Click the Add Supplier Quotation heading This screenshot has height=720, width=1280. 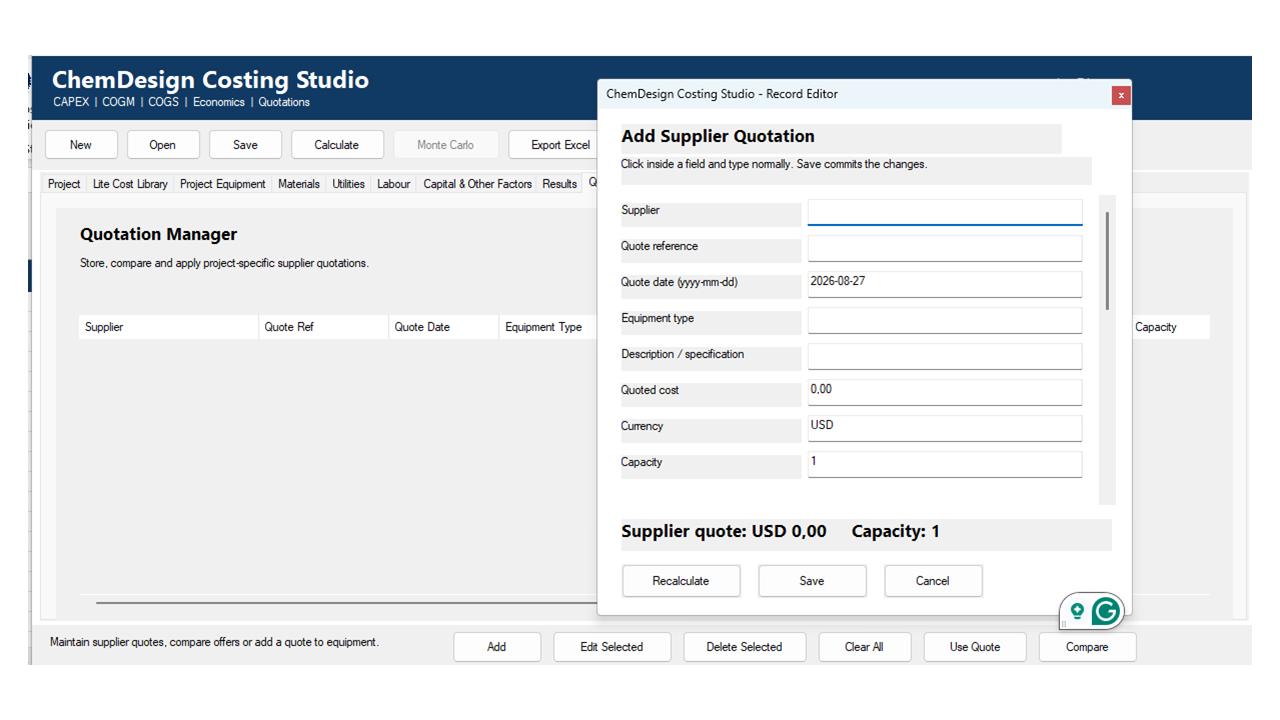click(718, 137)
